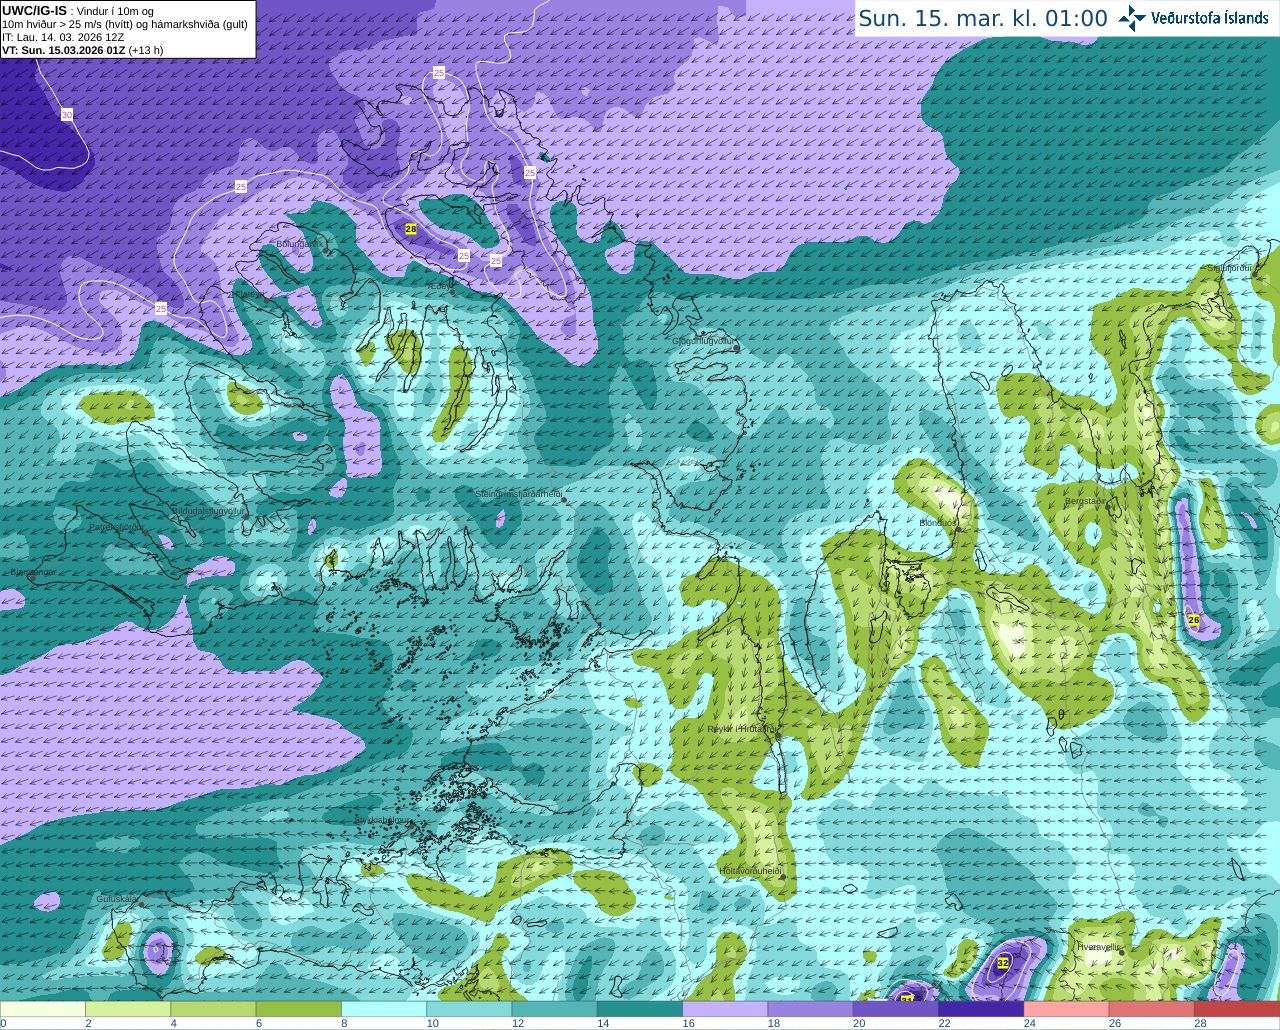
Task: Click the yellow 32 peak gust marker
Action: [1003, 962]
